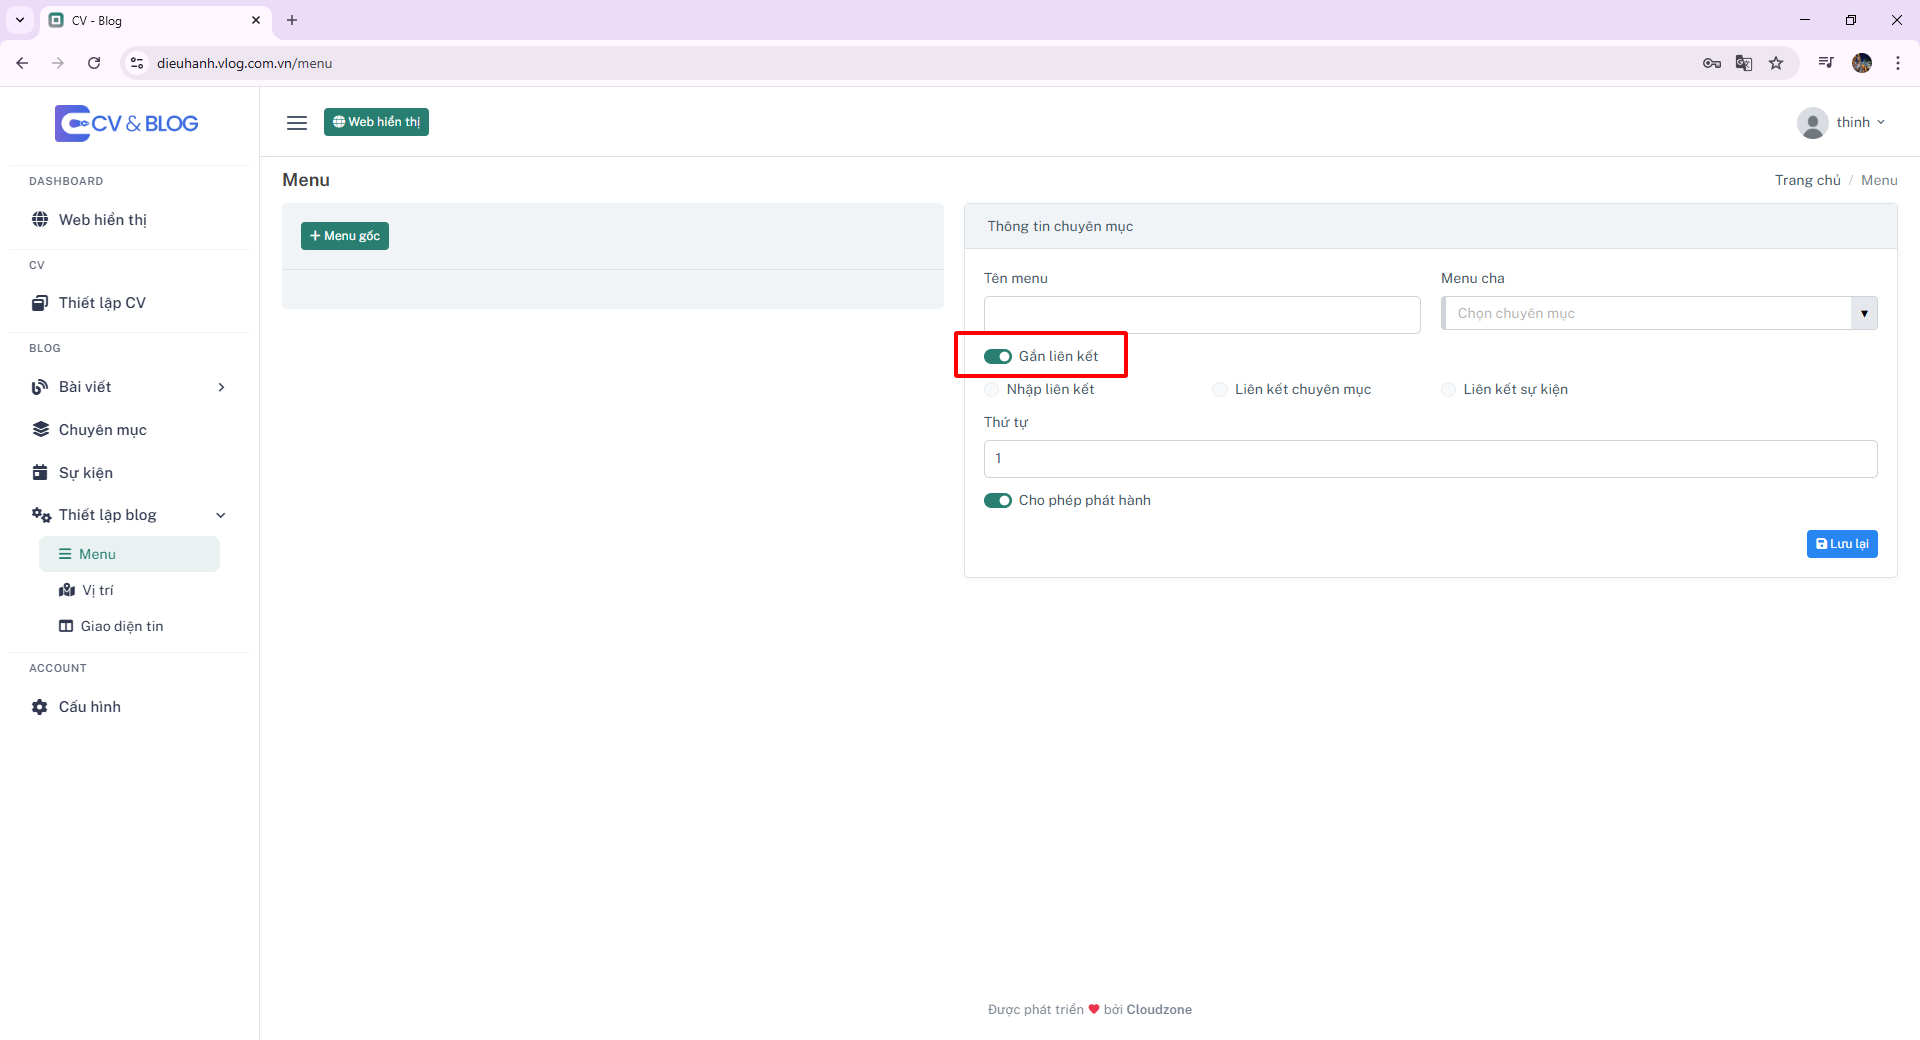1920x1040 pixels.
Task: Select Liên kết sự kiện radio option
Action: [1448, 390]
